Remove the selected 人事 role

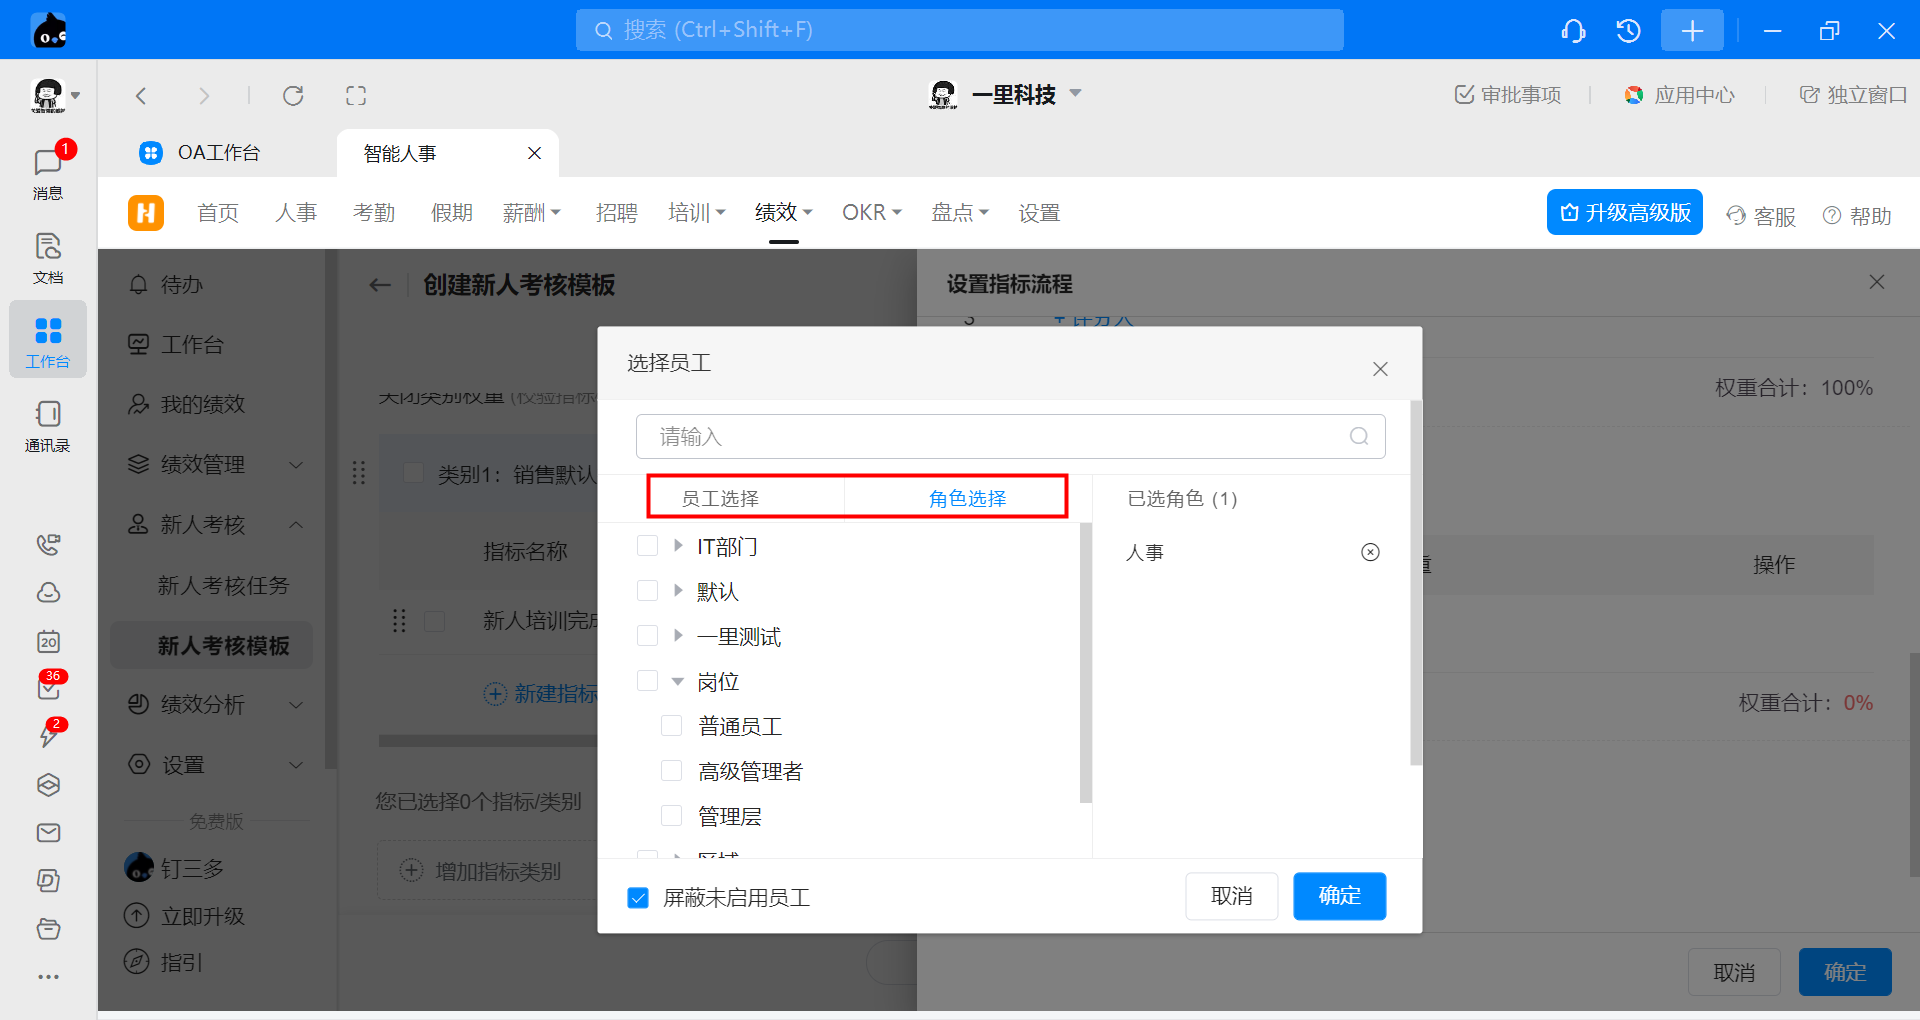pyautogui.click(x=1370, y=552)
